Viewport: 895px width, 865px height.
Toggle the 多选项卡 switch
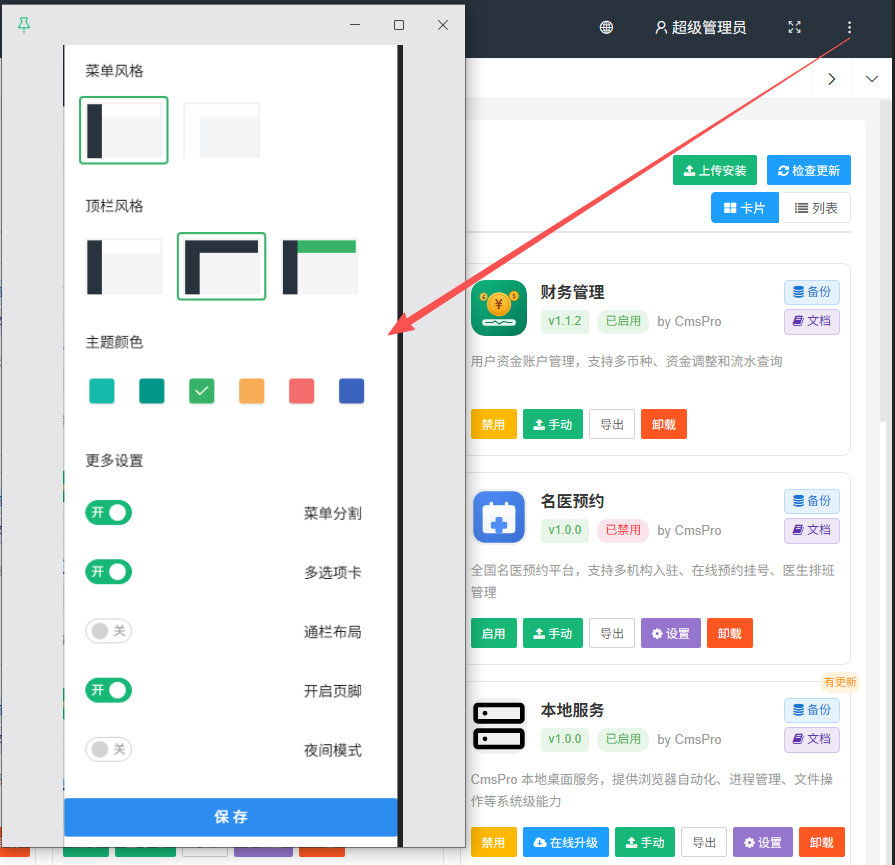108,572
